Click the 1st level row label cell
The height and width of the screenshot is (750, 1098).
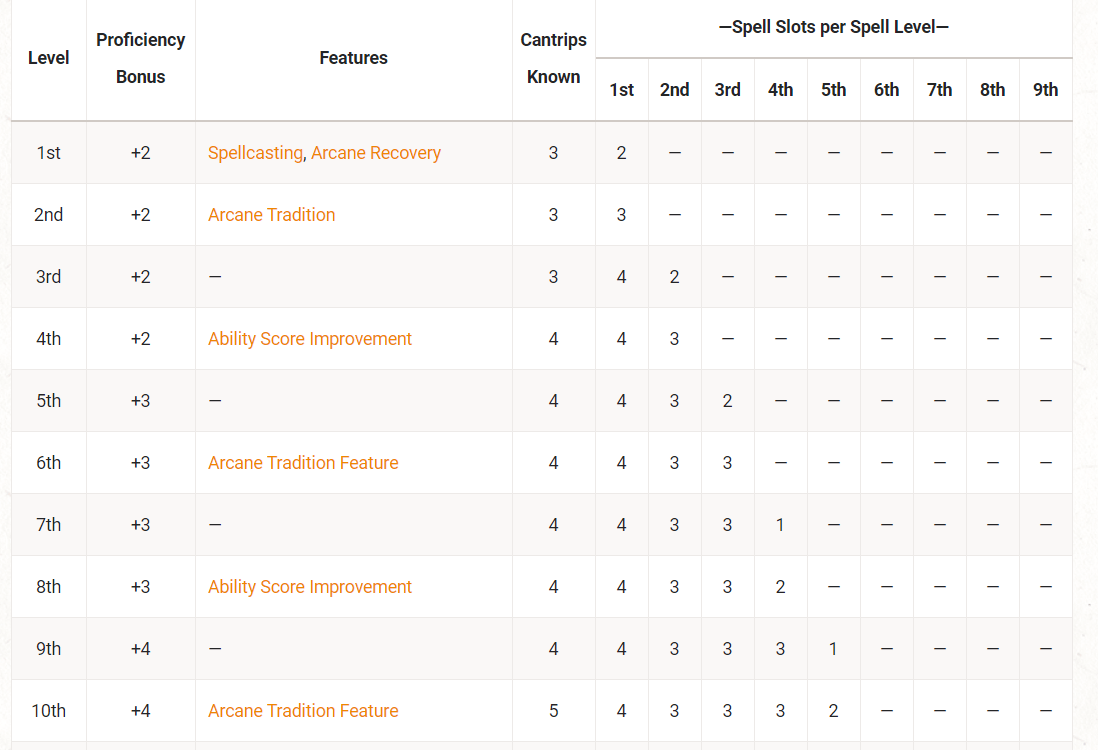click(49, 153)
